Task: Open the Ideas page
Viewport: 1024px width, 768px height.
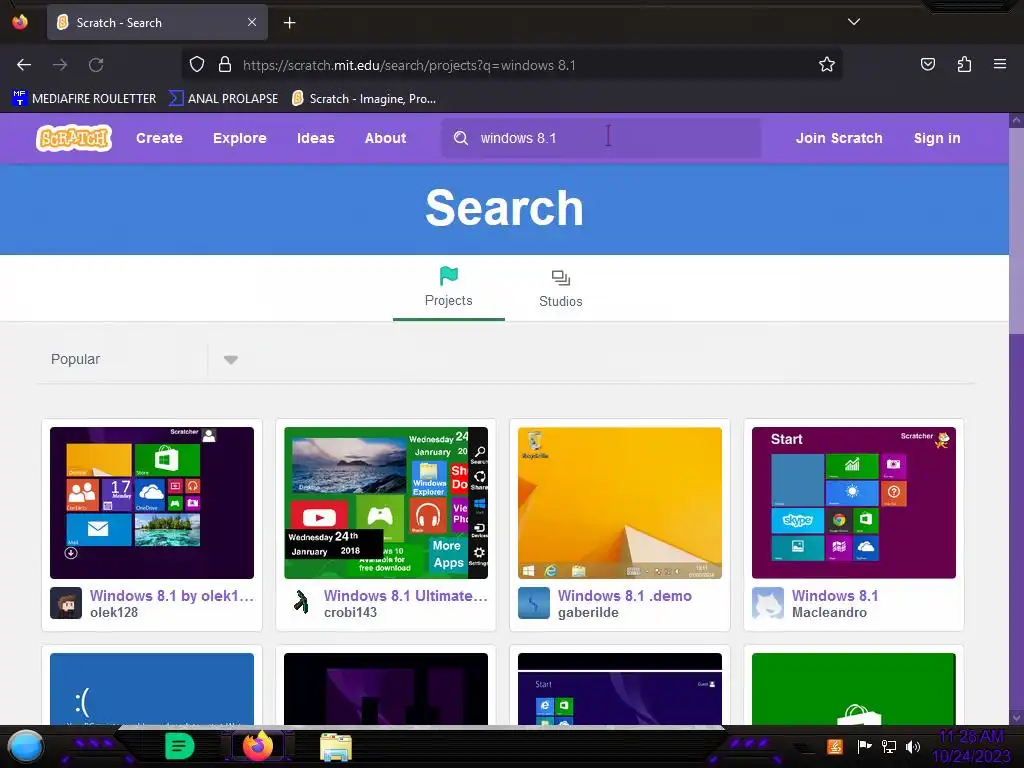Action: [316, 138]
